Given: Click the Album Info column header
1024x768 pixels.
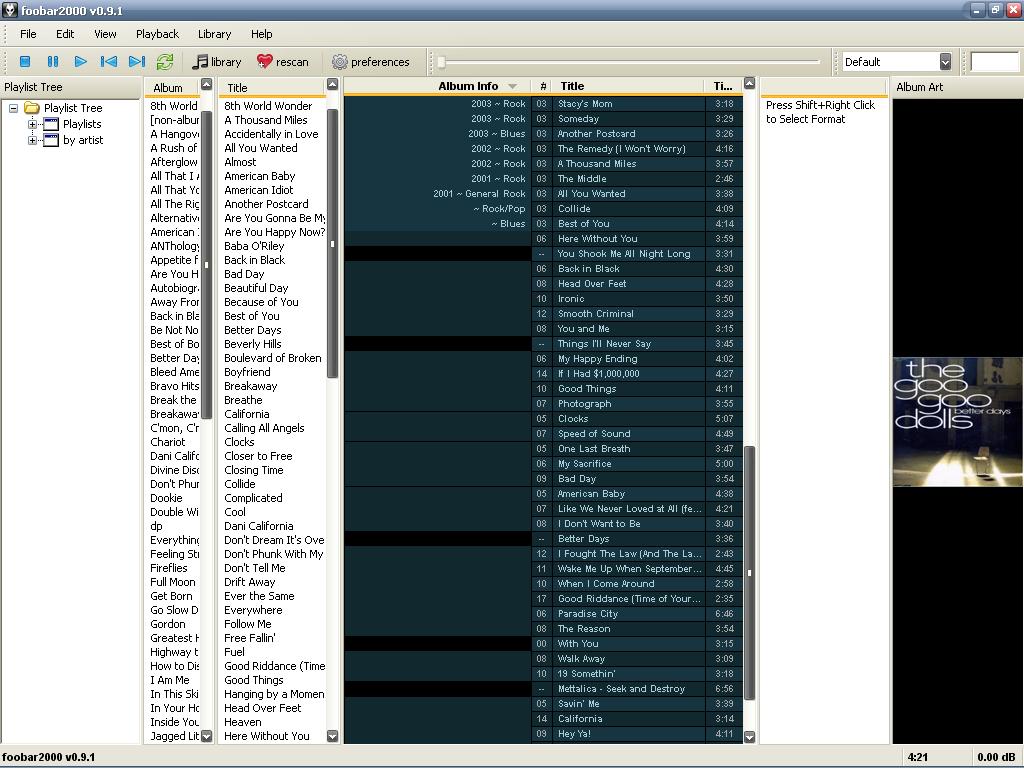Looking at the screenshot, I should pos(468,86).
